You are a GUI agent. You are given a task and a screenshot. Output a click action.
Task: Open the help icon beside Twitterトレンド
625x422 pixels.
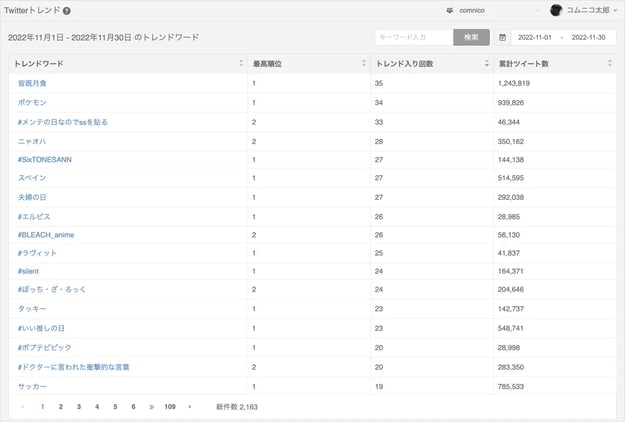[67, 11]
